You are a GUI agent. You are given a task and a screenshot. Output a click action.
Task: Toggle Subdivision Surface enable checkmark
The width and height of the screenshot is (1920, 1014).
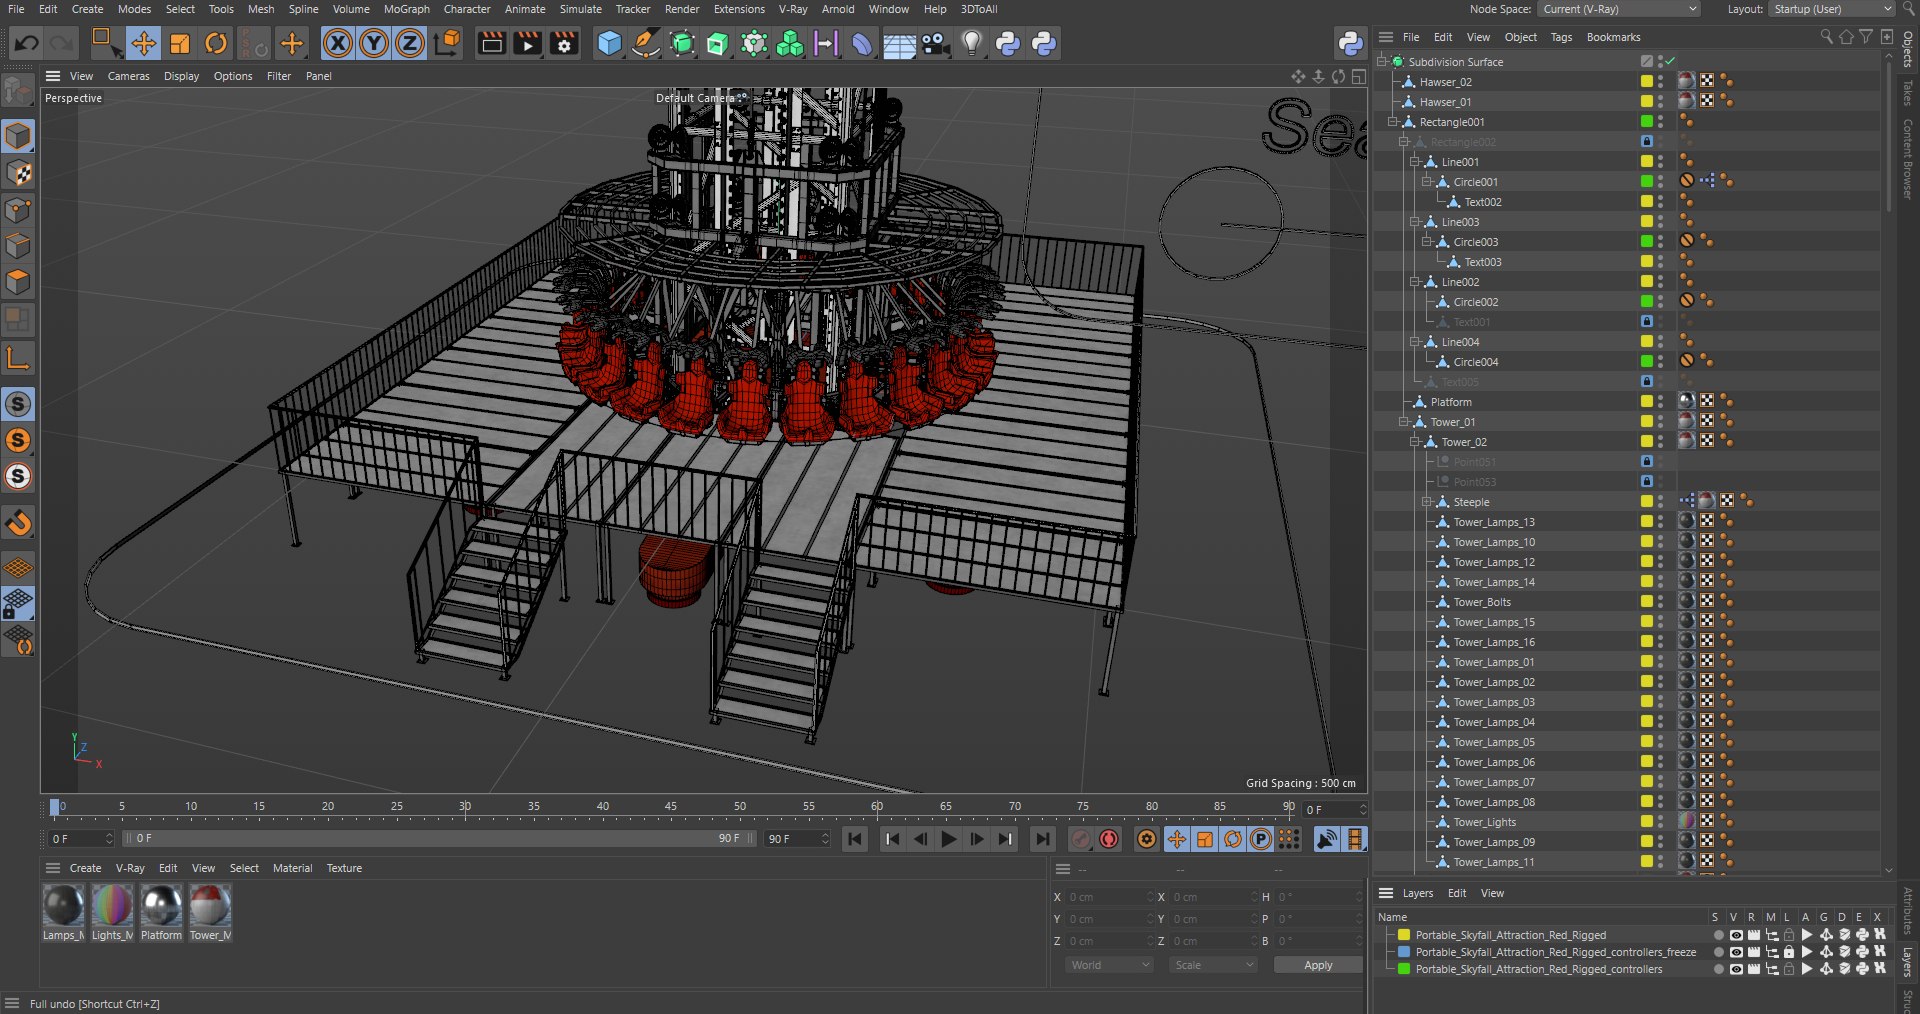click(1670, 61)
